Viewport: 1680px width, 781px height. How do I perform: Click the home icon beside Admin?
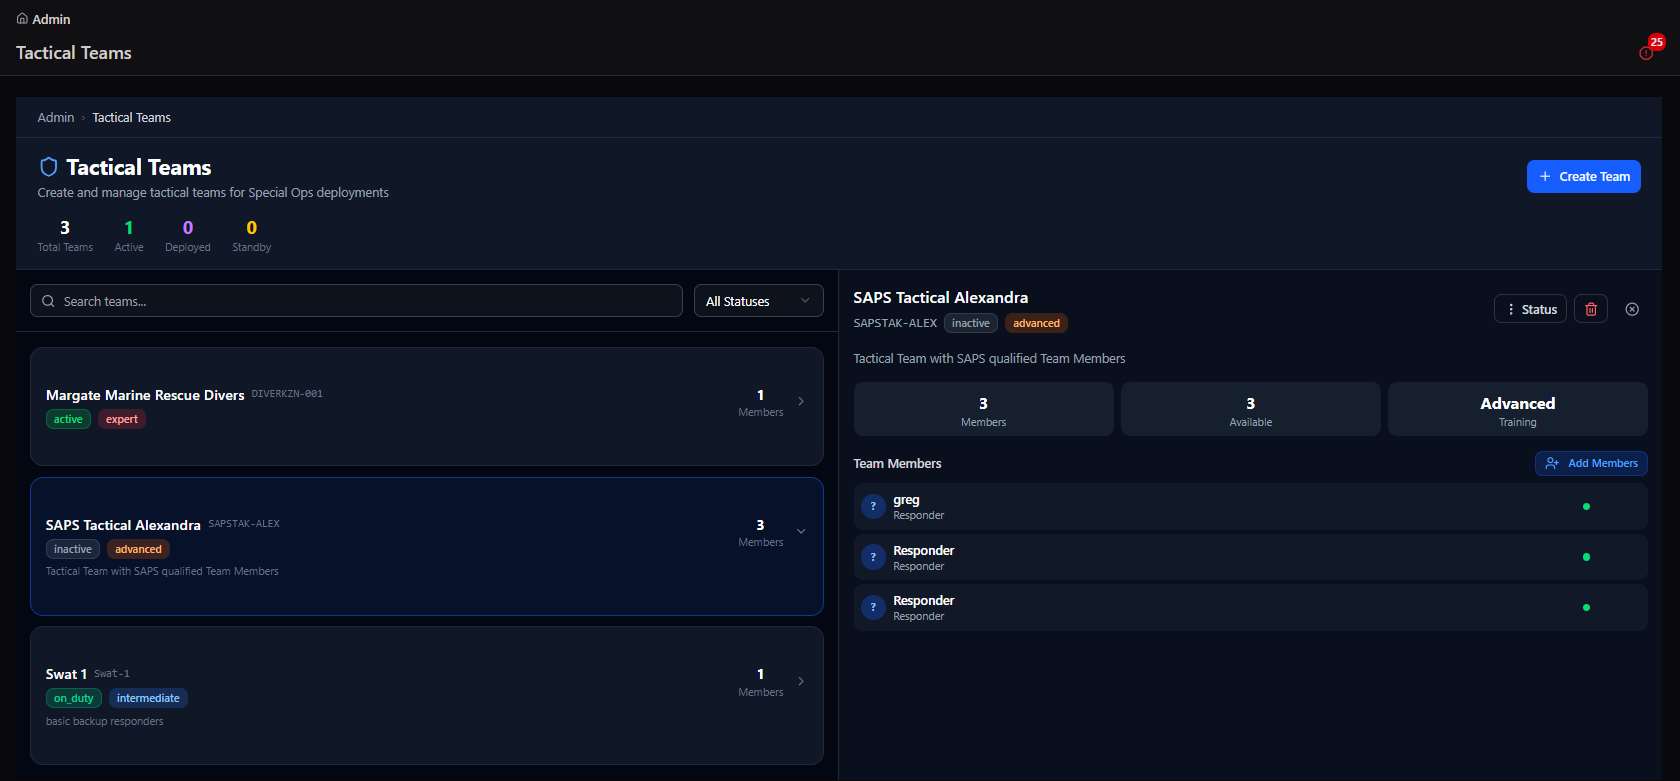(x=22, y=19)
